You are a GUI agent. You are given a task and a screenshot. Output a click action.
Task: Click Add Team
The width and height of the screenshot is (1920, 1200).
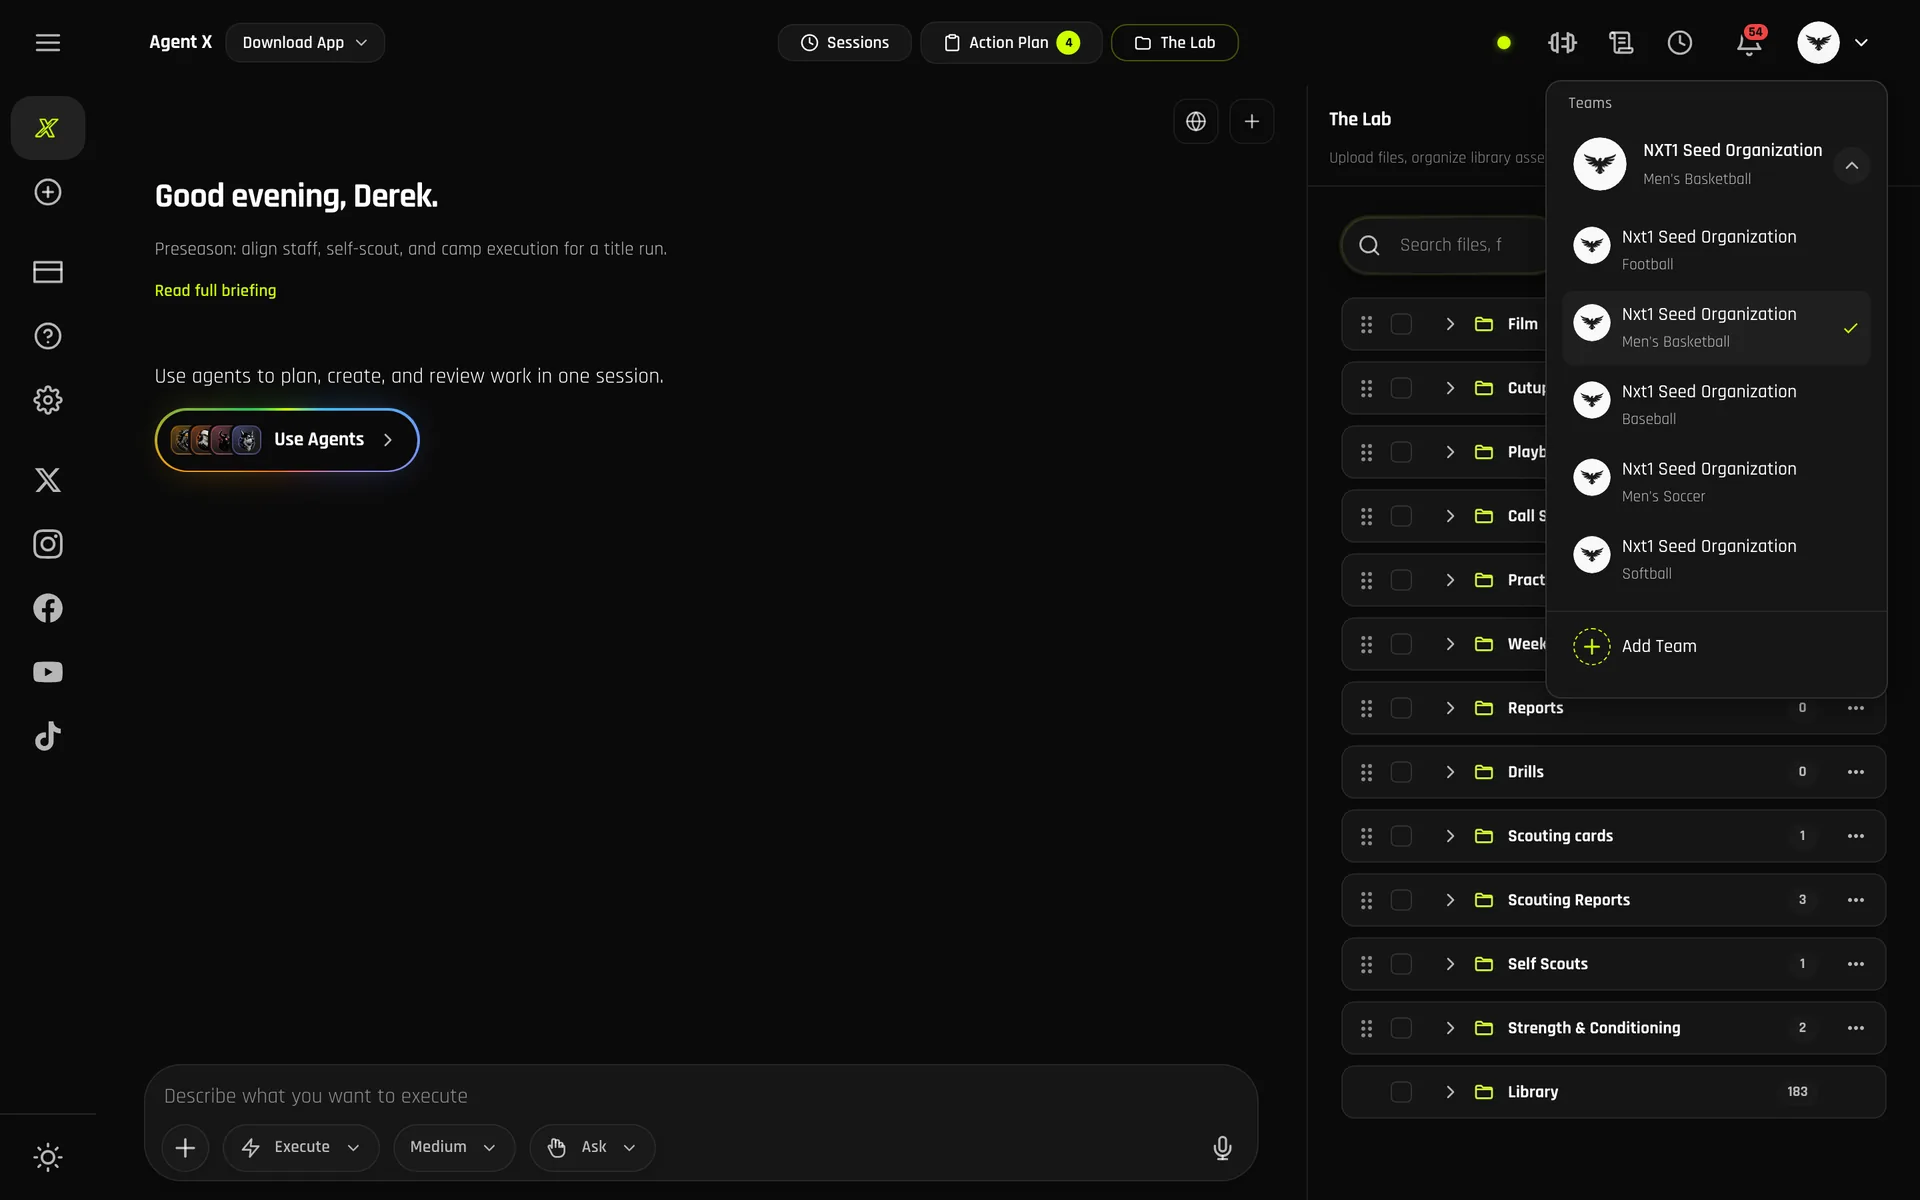click(1716, 646)
